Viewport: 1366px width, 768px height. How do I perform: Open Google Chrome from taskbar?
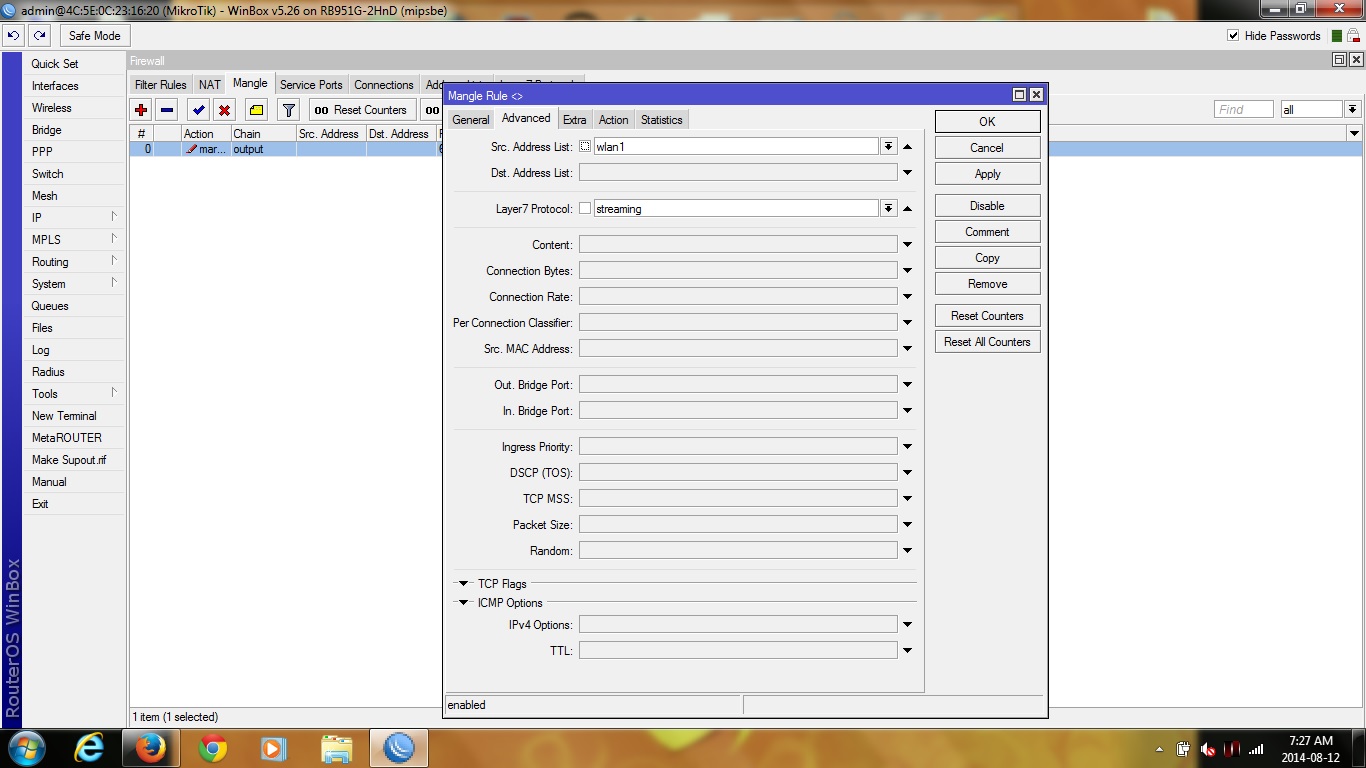pos(213,748)
